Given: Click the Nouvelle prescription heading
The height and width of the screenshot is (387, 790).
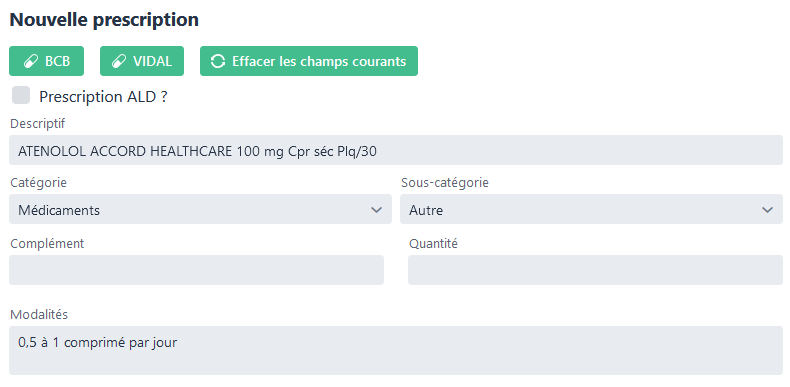Looking at the screenshot, I should coord(104,20).
